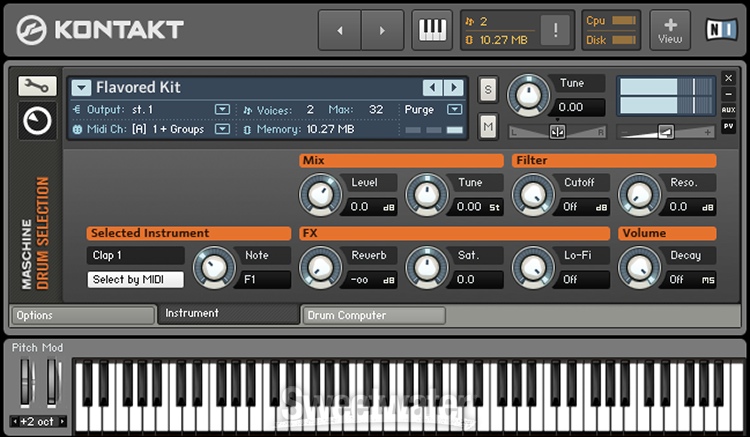
Task: Load next preset for Flavored Kit
Action: point(454,87)
